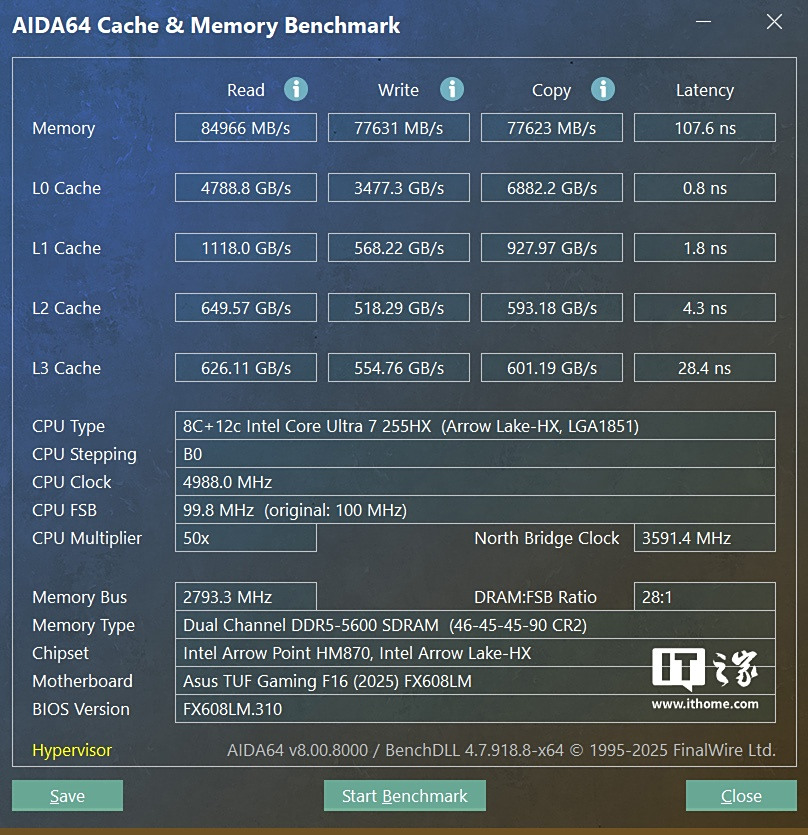Click Start Benchmark button
The image size is (808, 835).
tap(405, 796)
